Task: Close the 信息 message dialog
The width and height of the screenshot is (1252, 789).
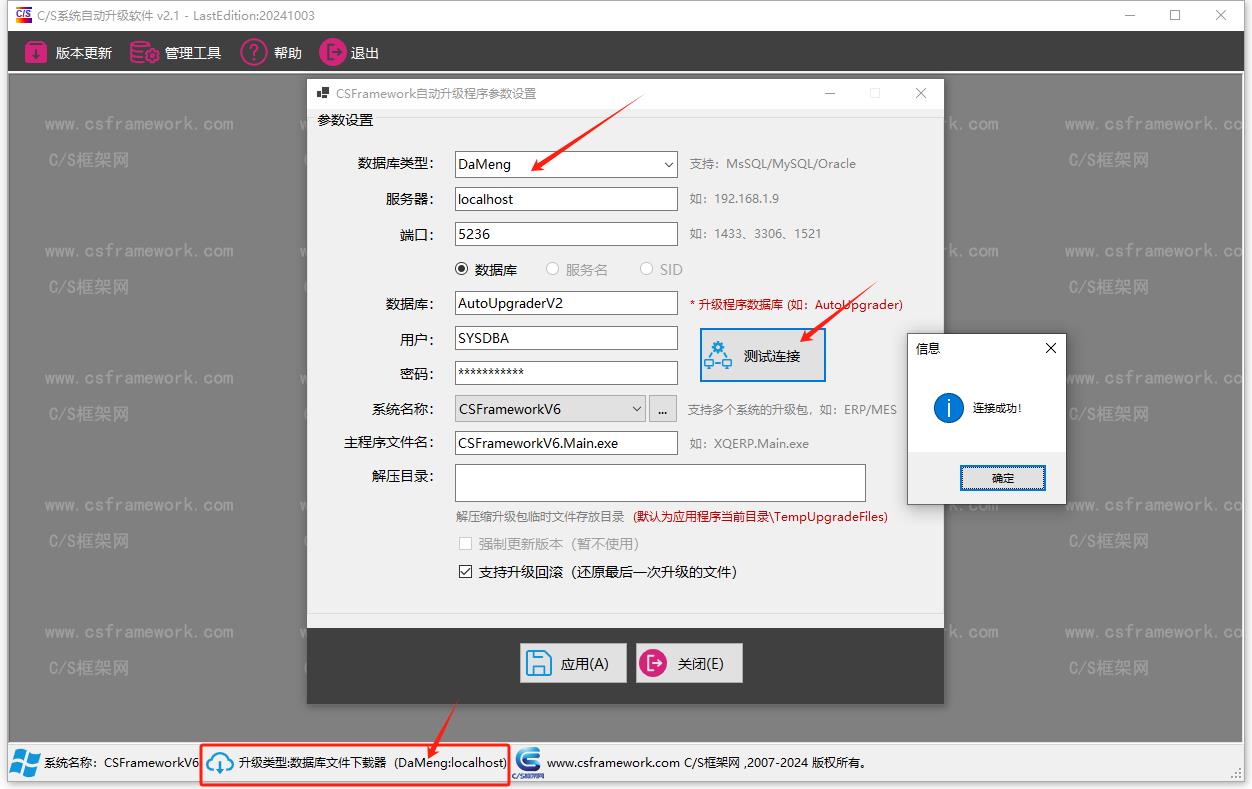Action: tap(1050, 348)
